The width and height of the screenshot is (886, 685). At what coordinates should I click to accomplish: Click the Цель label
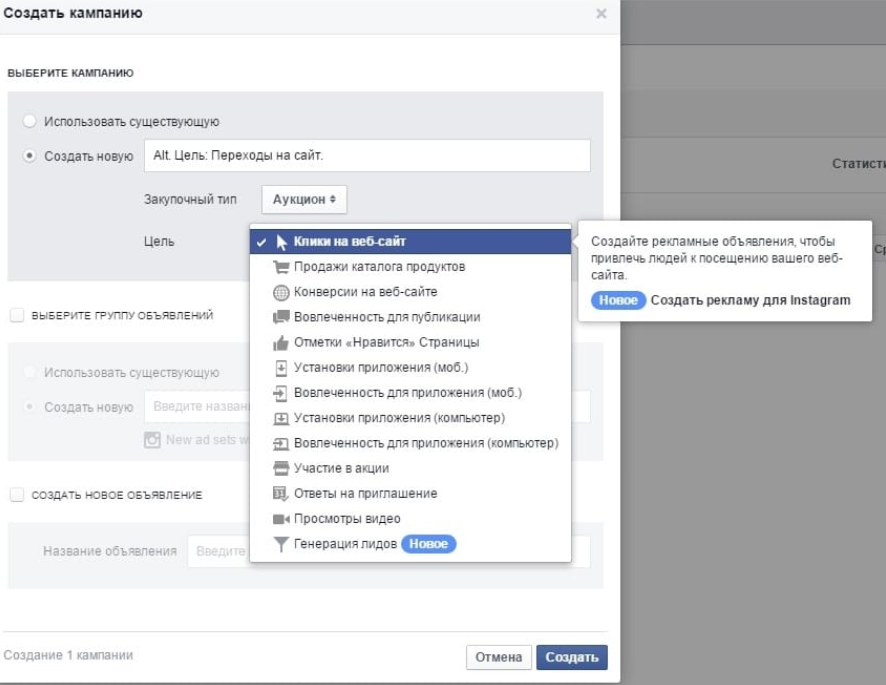(x=159, y=241)
